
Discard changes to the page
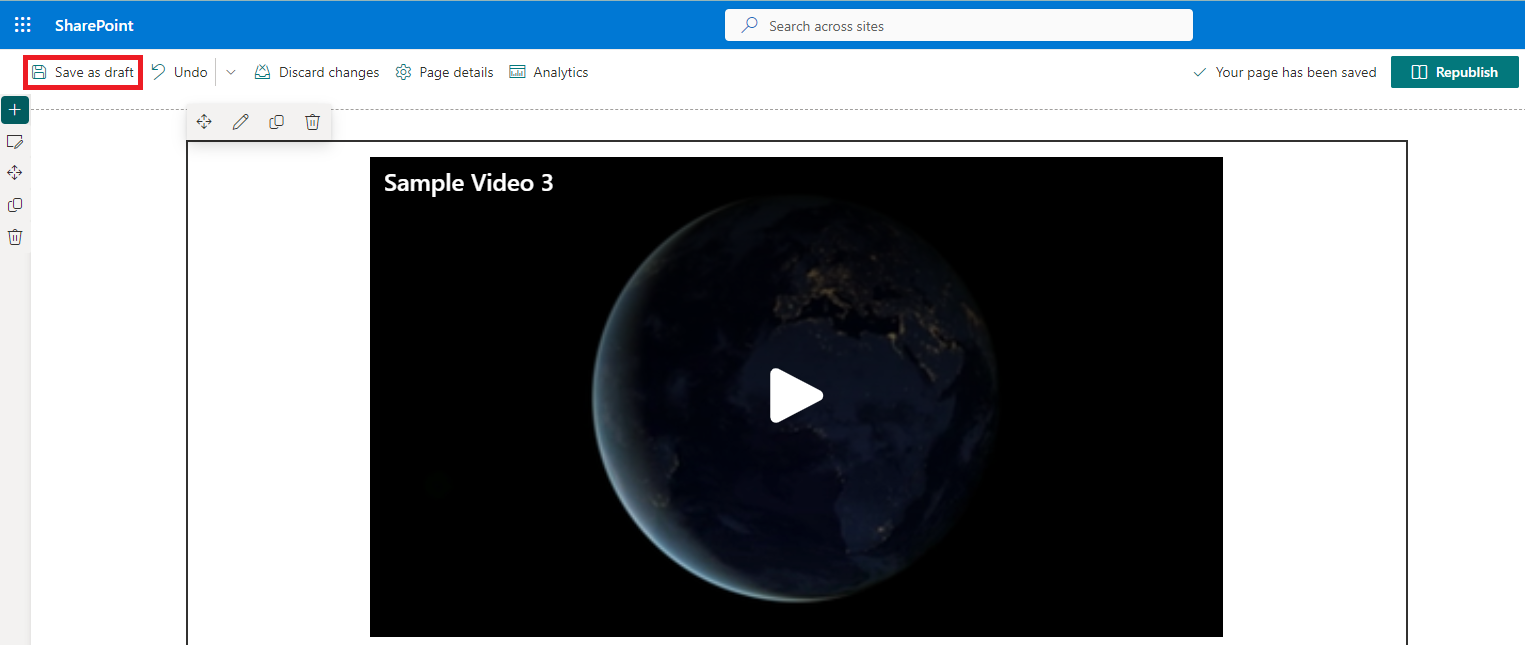tap(316, 71)
